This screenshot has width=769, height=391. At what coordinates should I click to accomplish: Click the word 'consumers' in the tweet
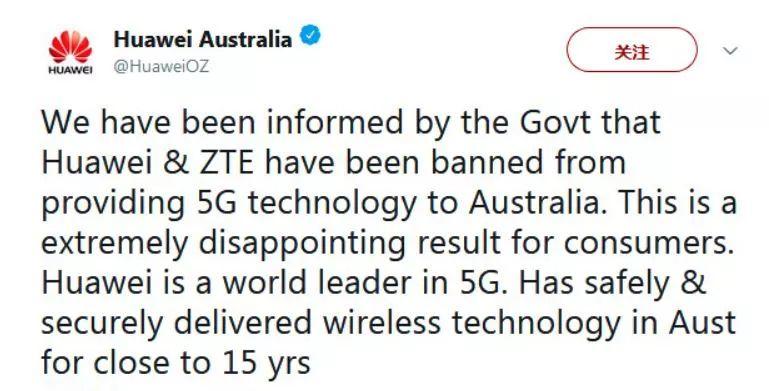coord(645,245)
